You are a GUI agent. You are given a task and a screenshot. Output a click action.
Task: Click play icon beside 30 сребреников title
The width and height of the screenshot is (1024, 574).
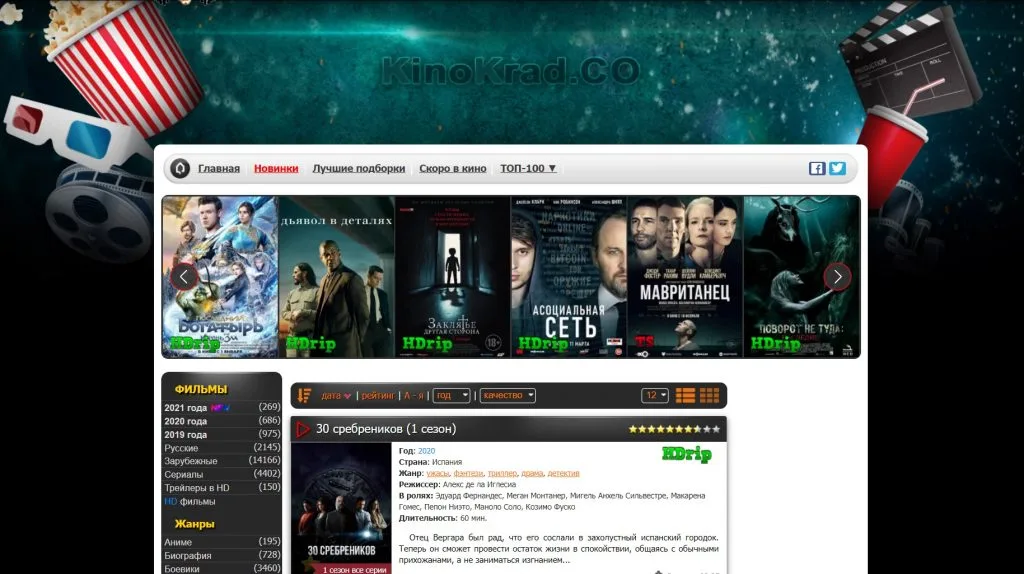(x=302, y=429)
